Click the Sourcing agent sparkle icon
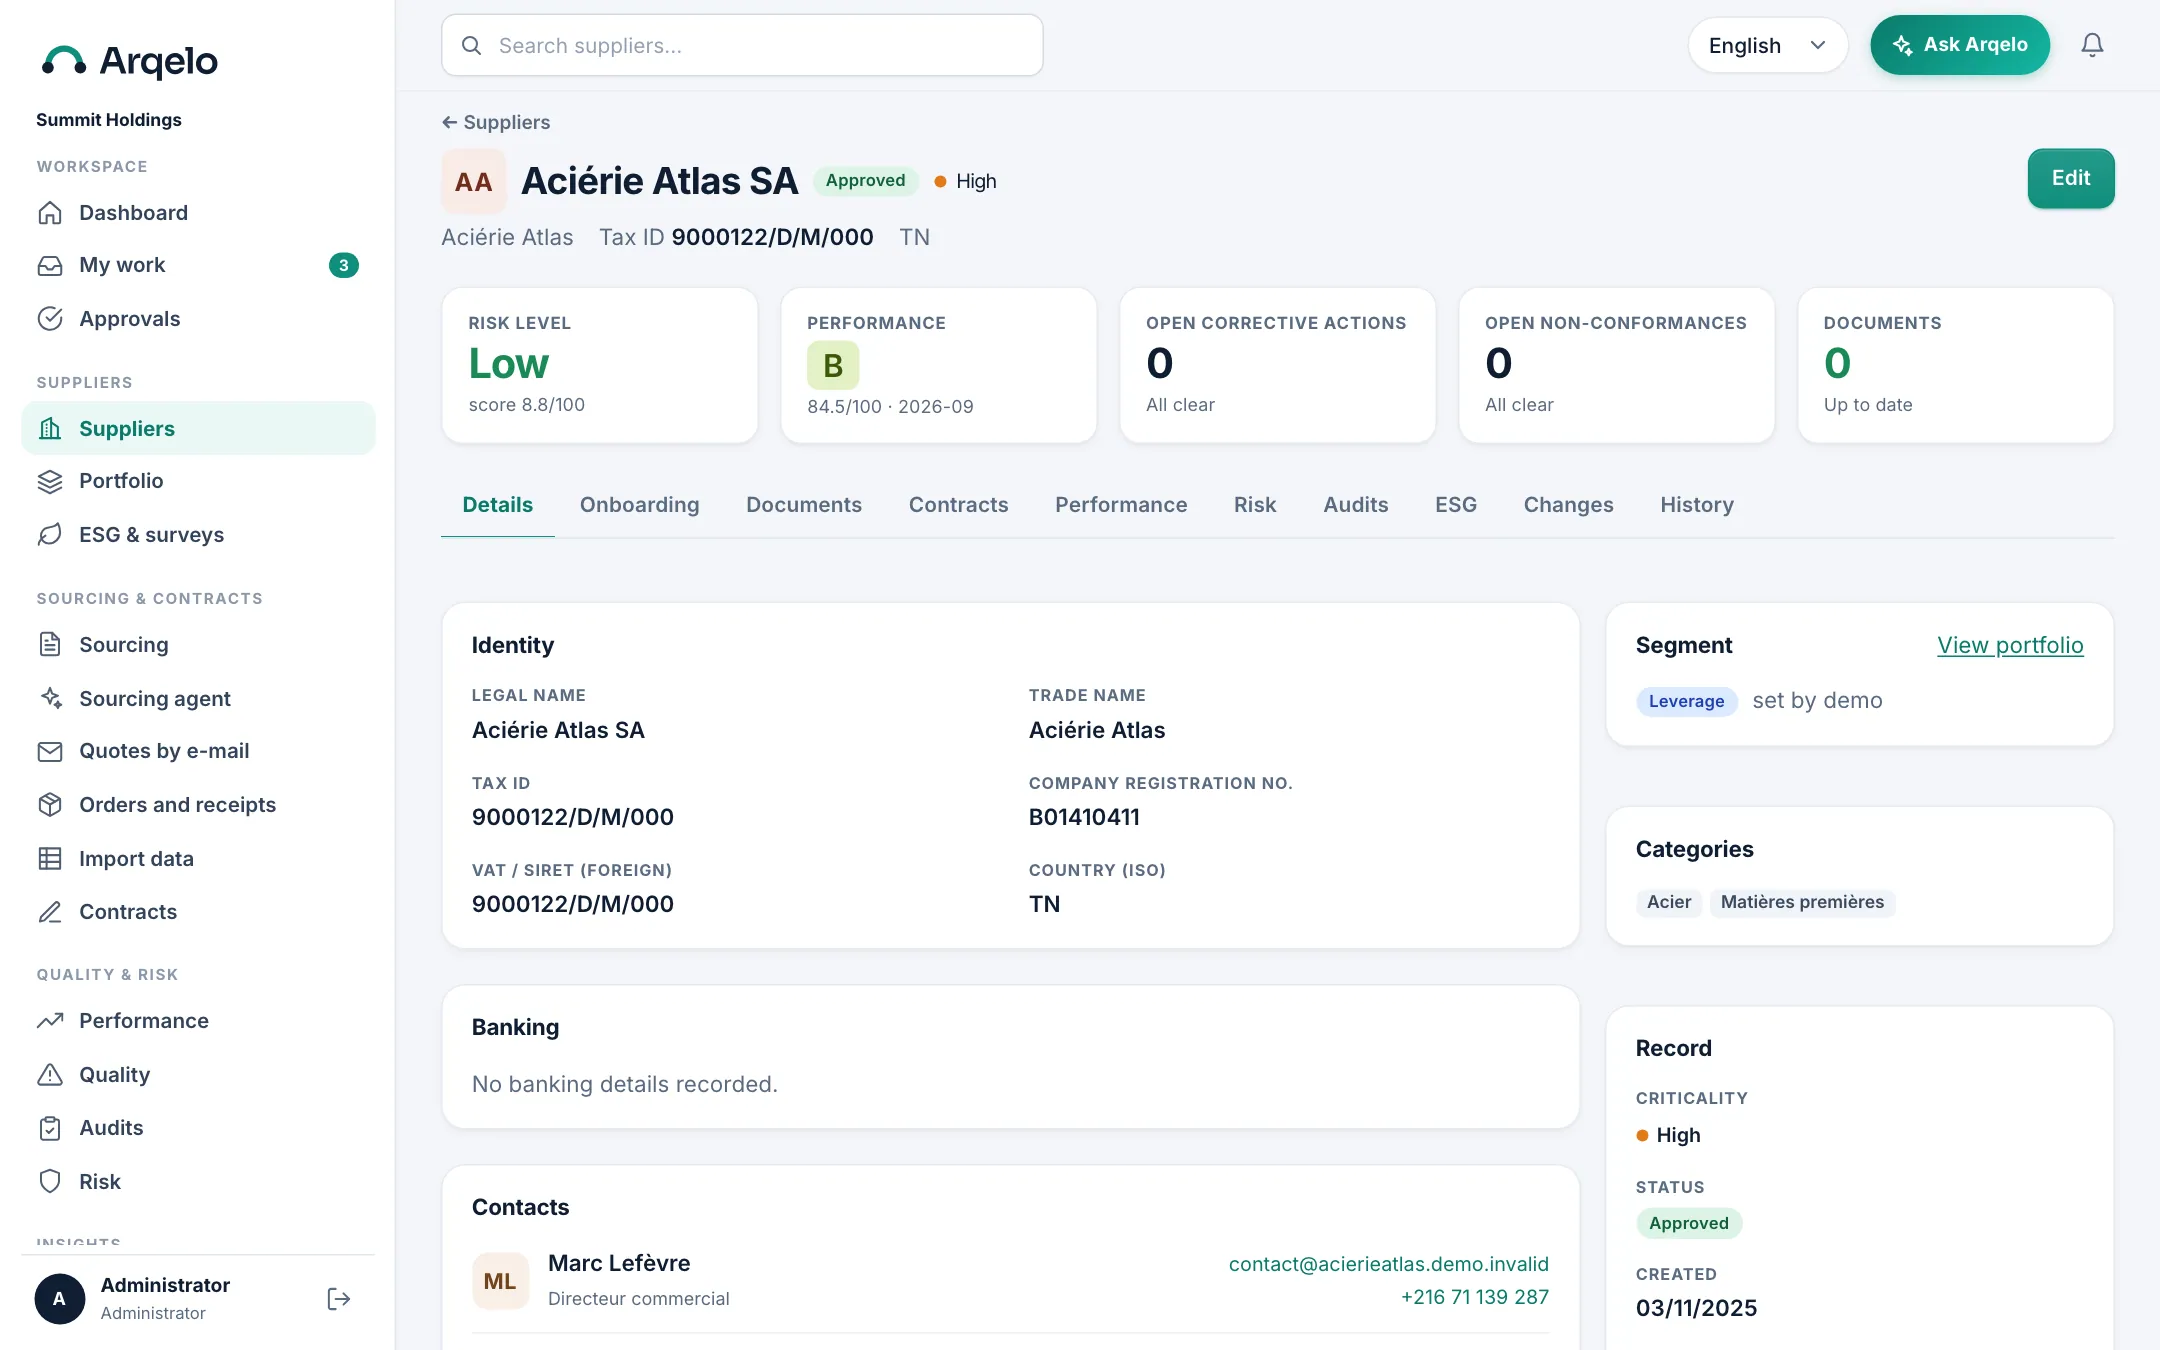 point(50,698)
